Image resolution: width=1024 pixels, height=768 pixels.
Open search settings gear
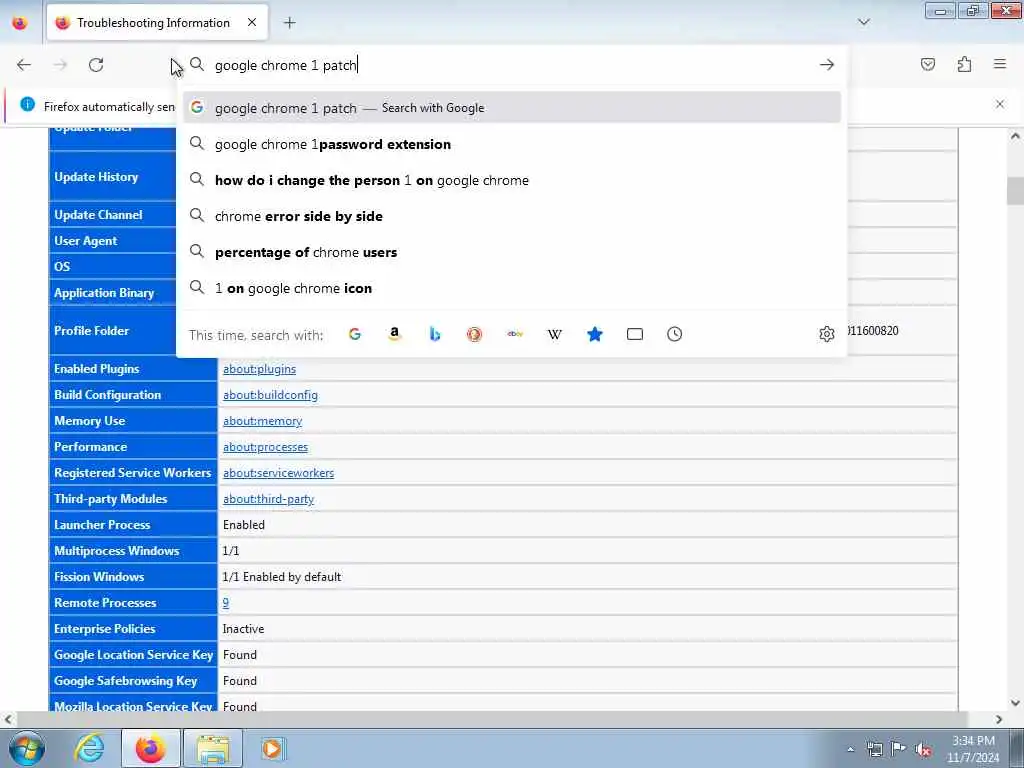(x=827, y=334)
